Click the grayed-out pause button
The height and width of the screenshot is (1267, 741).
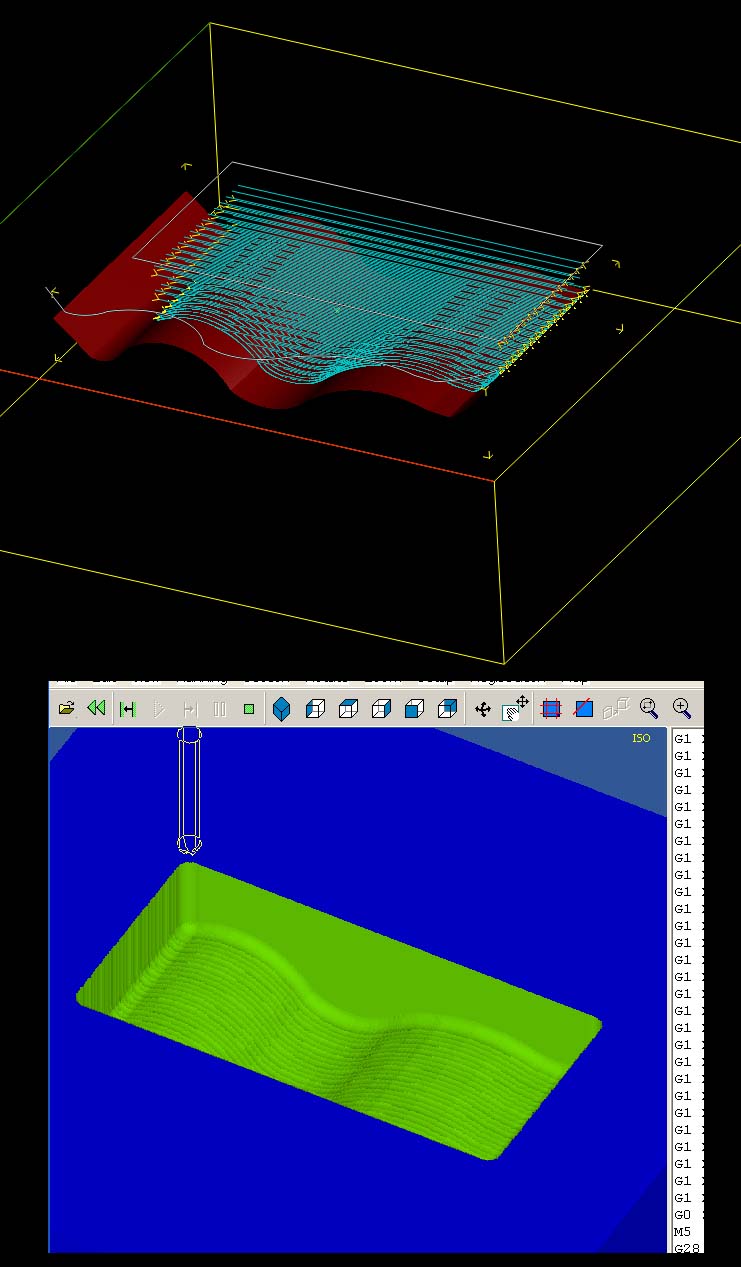(220, 709)
